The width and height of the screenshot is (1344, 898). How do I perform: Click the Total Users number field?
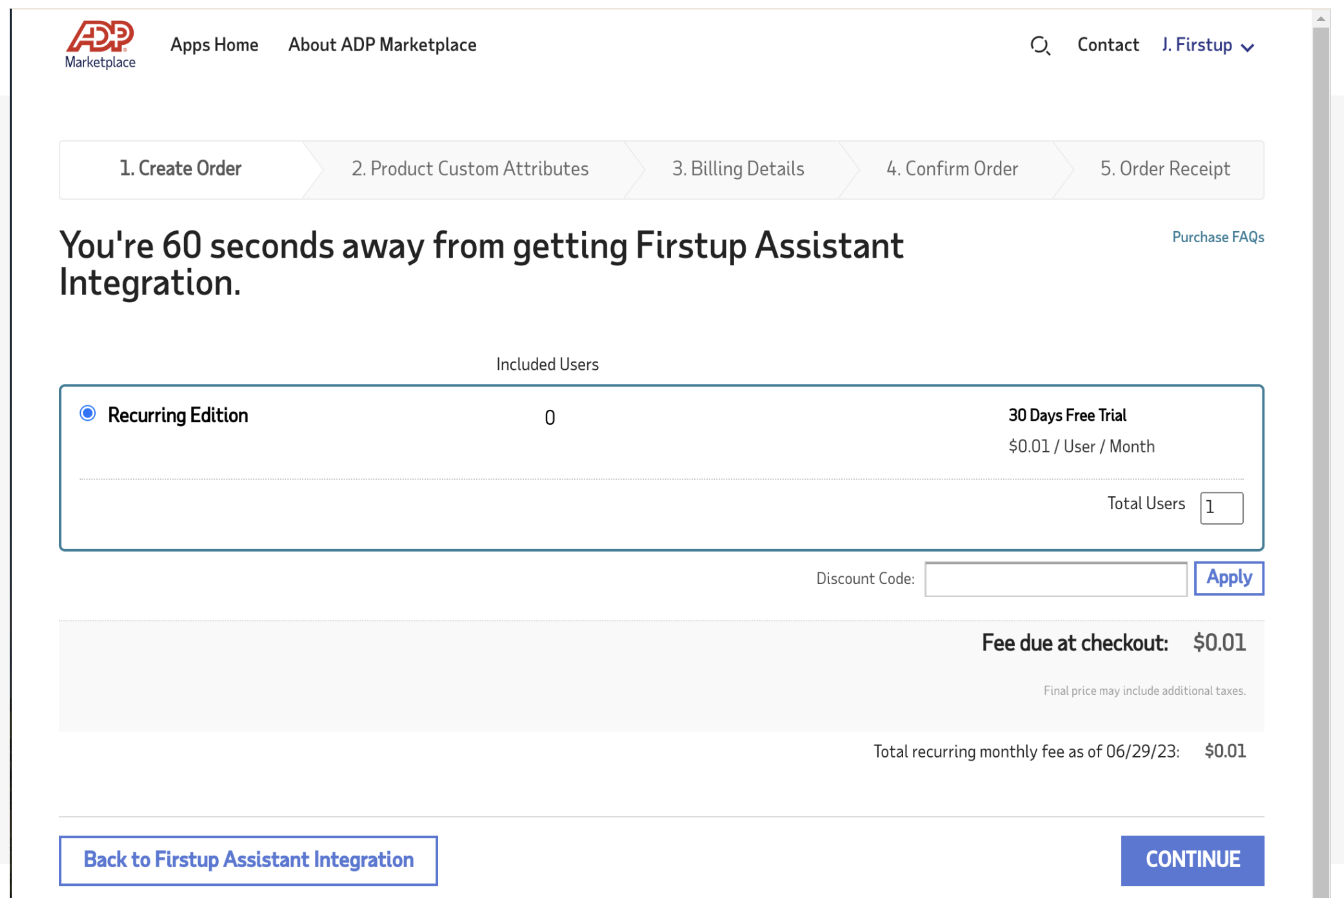coord(1222,507)
